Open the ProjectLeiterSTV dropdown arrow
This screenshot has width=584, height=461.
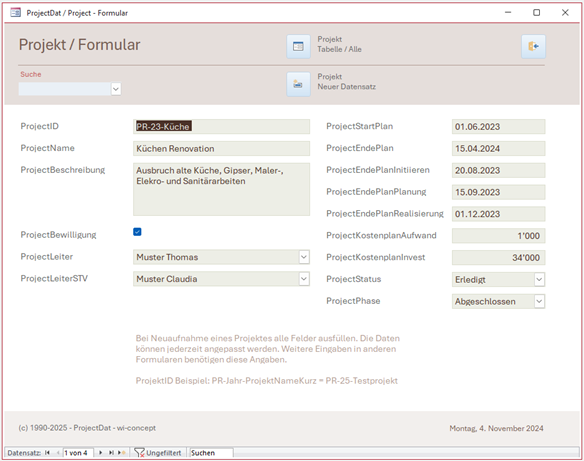tap(304, 279)
